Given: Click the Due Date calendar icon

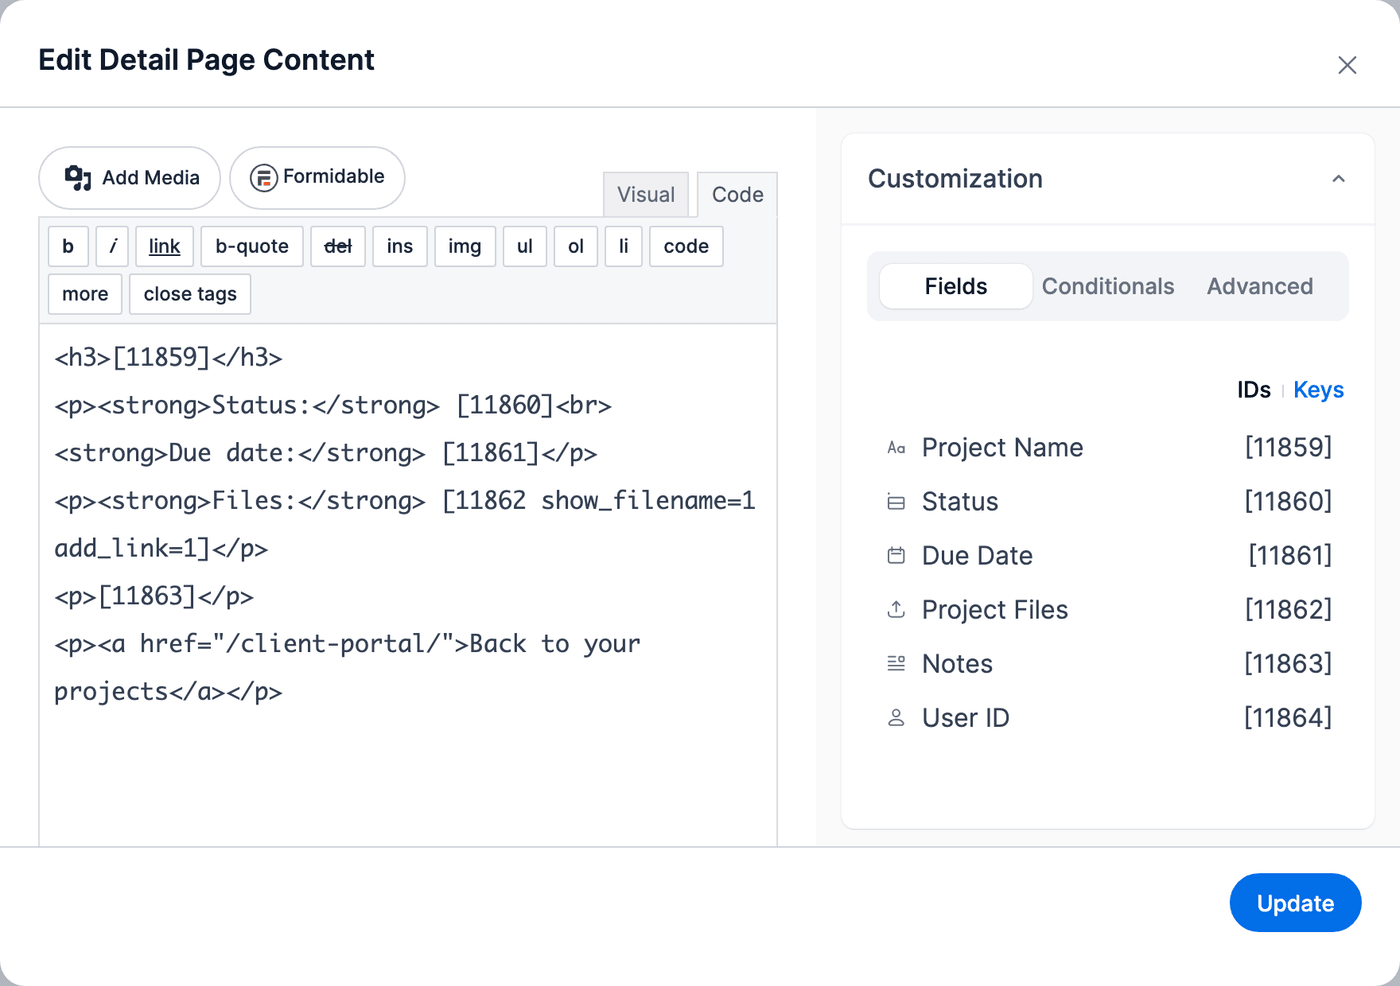Looking at the screenshot, I should tap(896, 555).
